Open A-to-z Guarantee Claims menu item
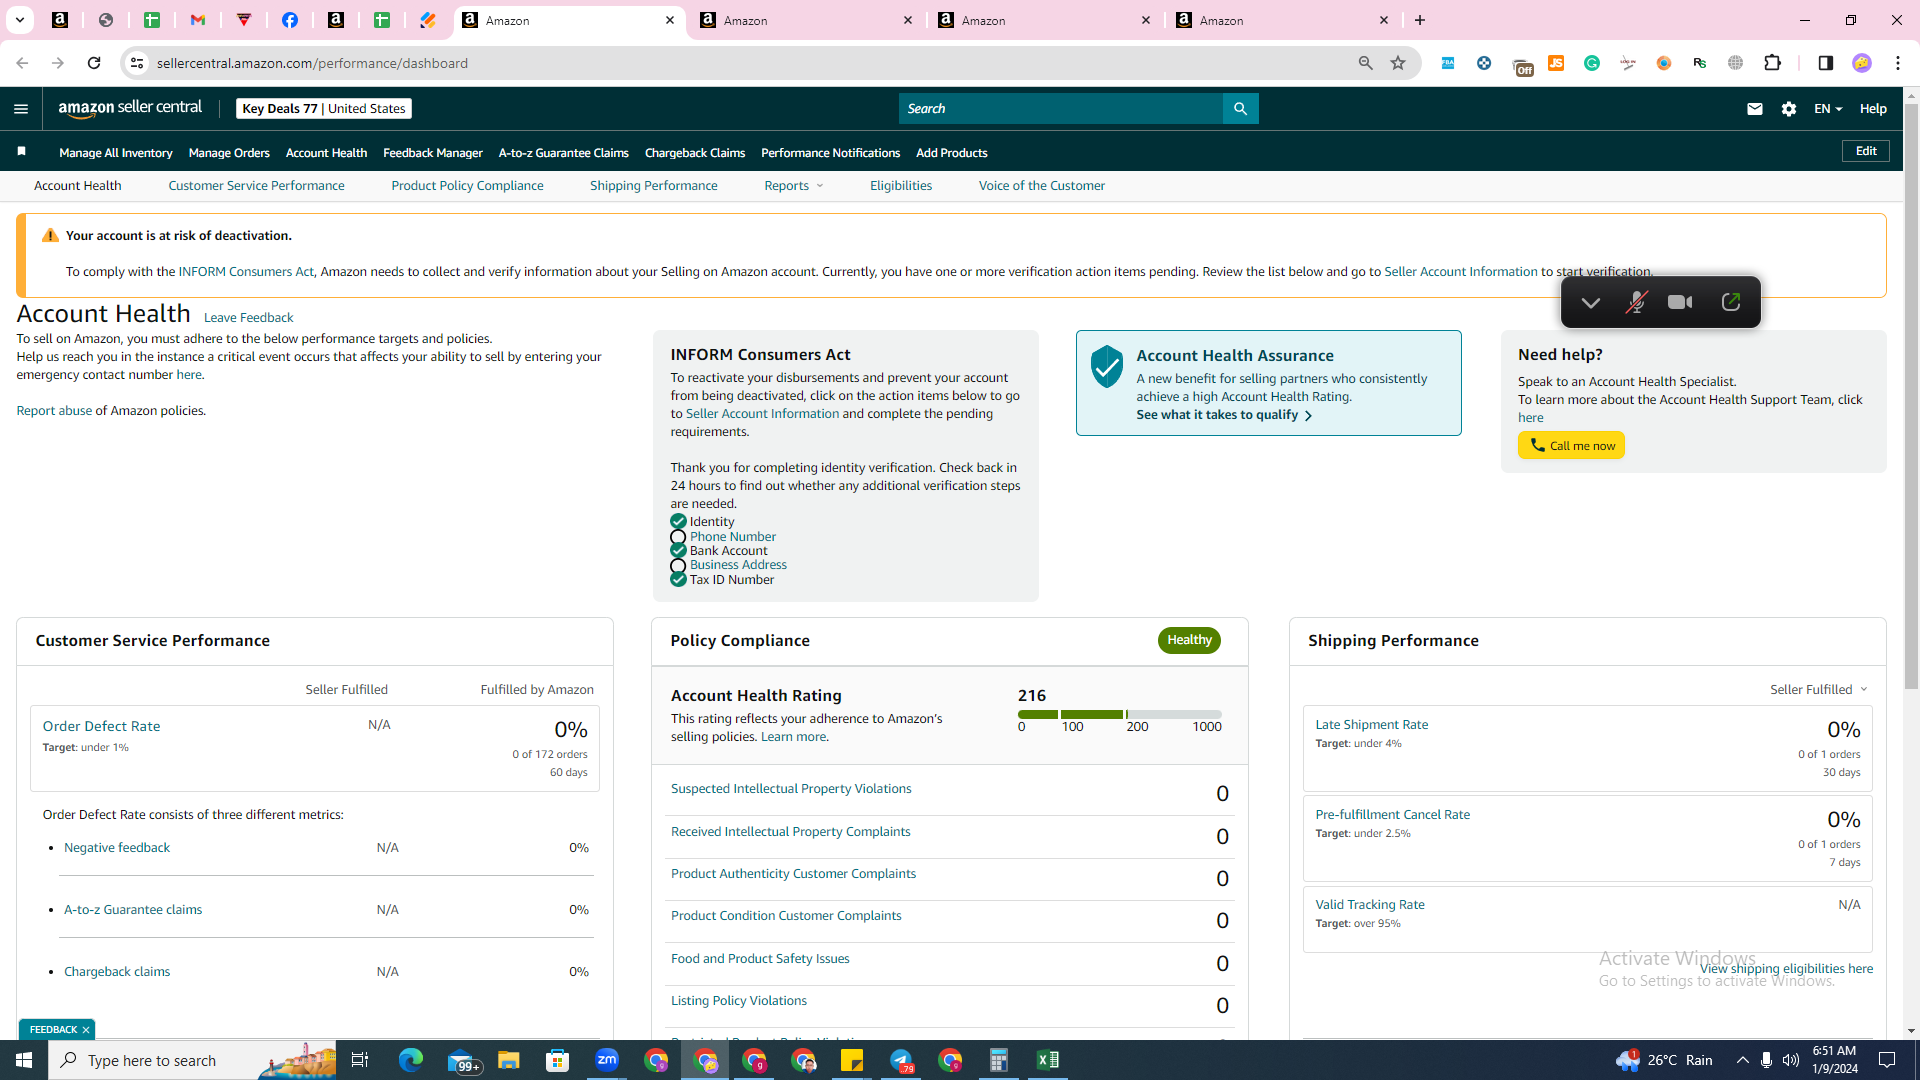The image size is (1920, 1080). coord(564,153)
